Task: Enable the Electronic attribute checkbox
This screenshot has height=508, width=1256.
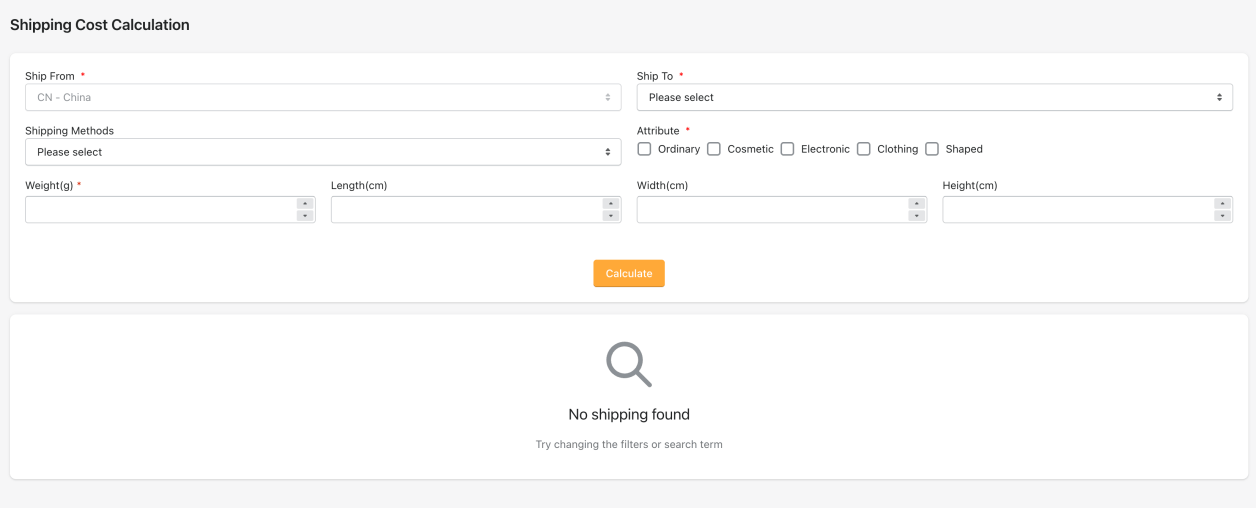Action: point(787,149)
